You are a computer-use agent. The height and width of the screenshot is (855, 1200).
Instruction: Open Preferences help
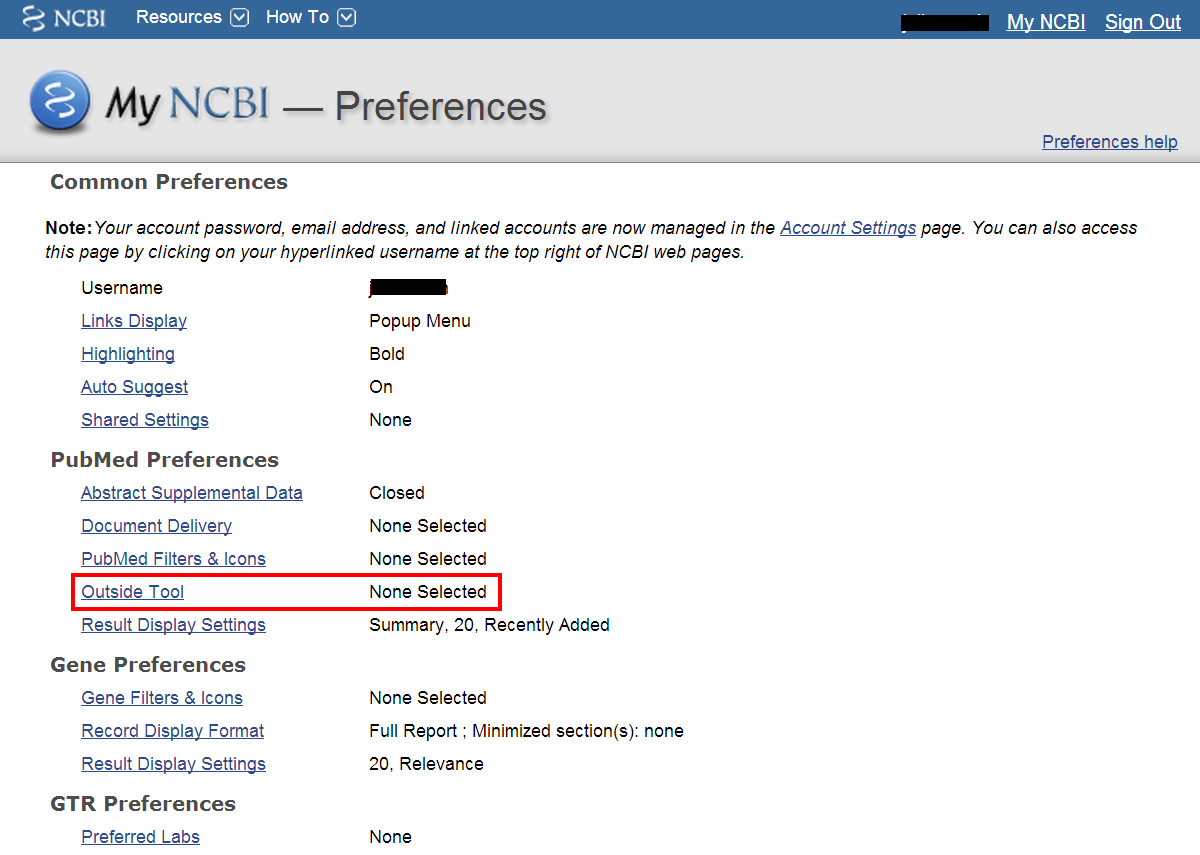(x=1110, y=141)
